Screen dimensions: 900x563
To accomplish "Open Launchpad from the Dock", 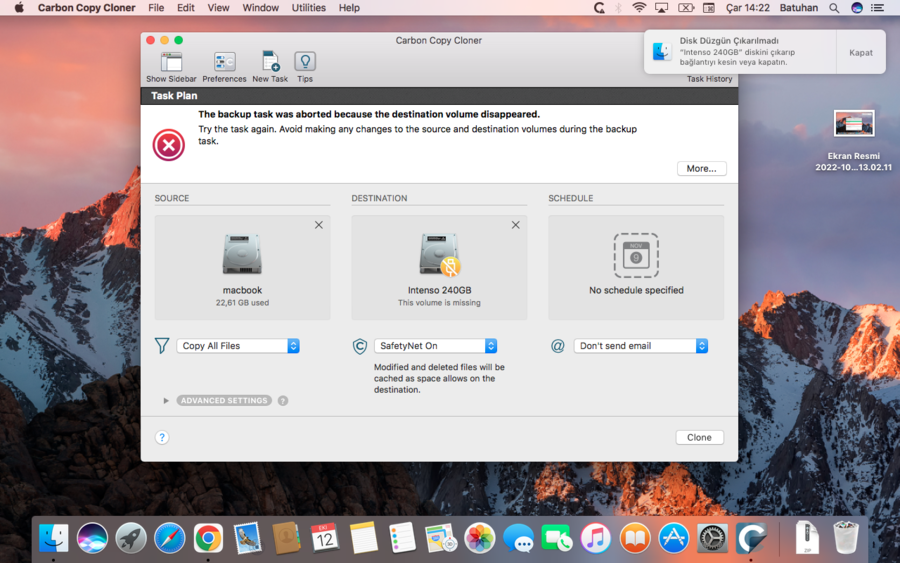I will point(131,538).
